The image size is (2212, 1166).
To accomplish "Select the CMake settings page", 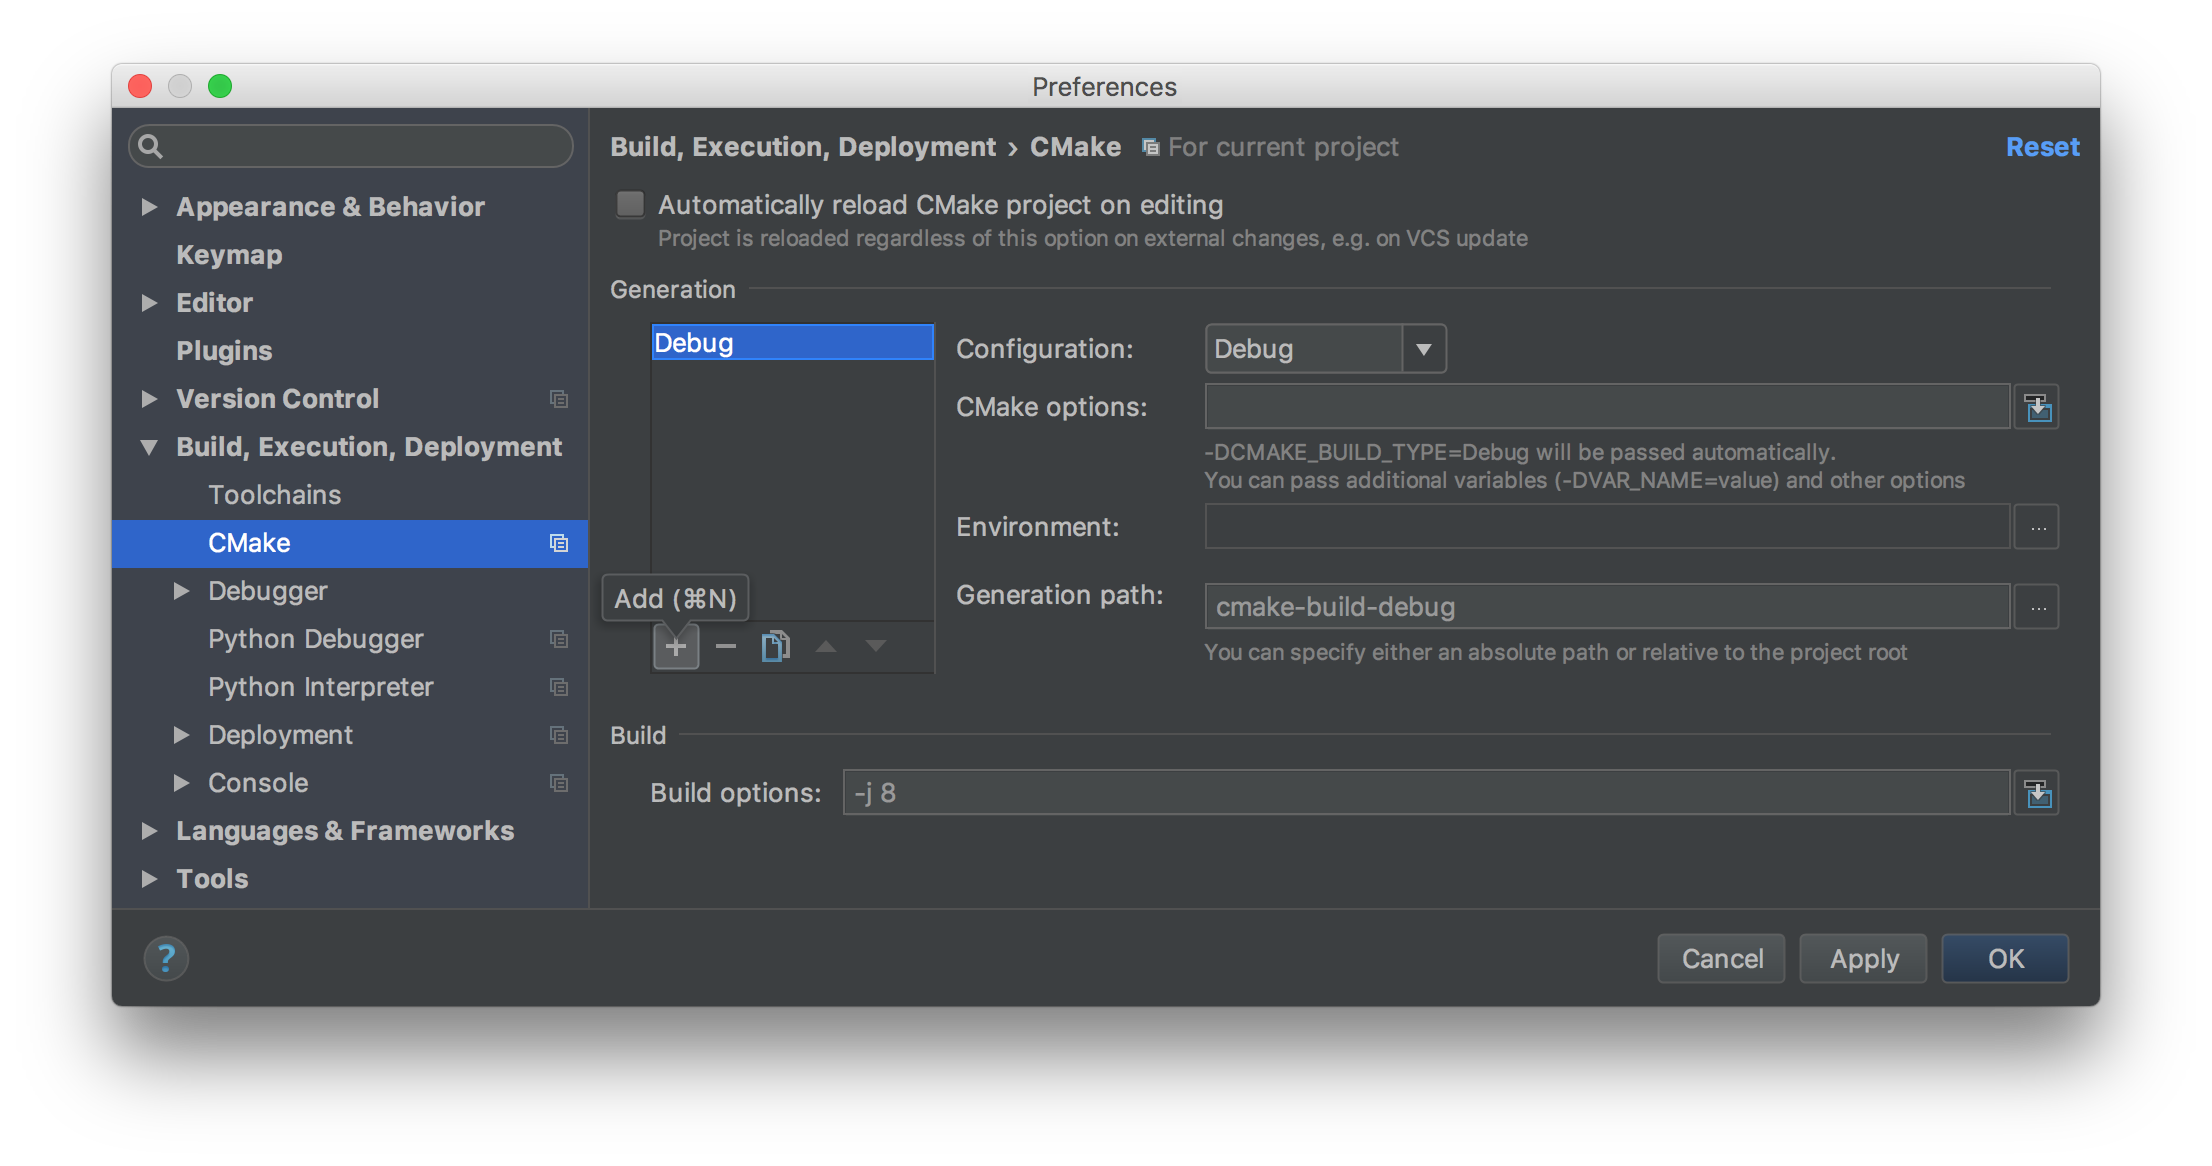I will [350, 543].
